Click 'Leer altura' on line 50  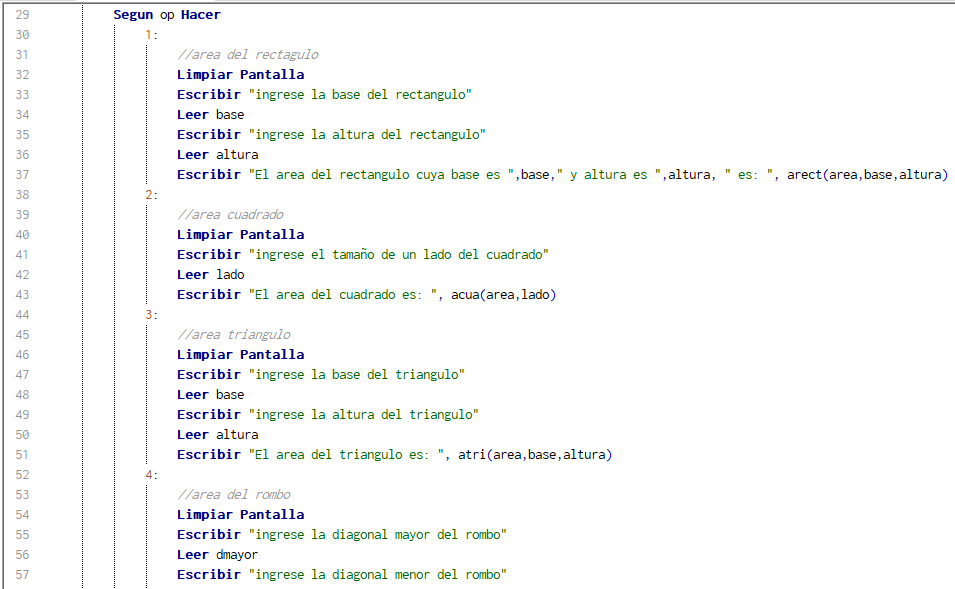217,435
